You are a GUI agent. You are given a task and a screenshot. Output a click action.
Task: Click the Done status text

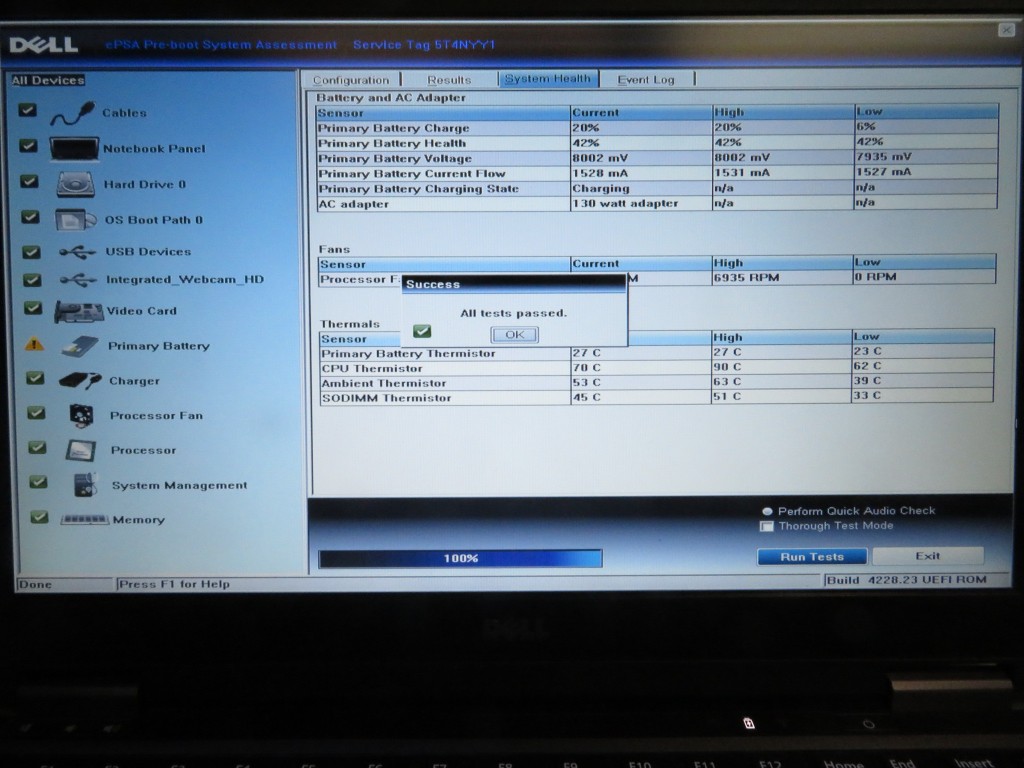point(35,584)
